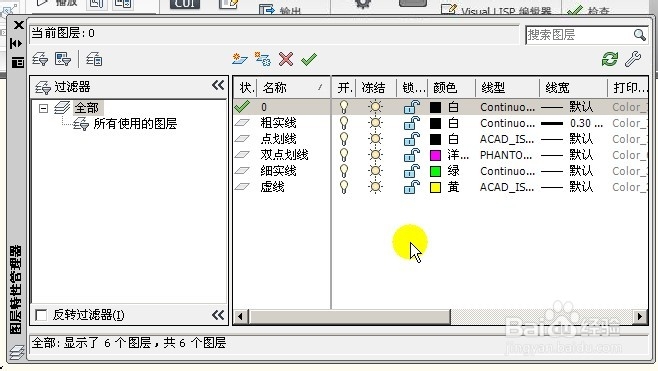Freeze the 点划线 layer
Image resolution: width=658 pixels, height=371 pixels.
pos(375,139)
